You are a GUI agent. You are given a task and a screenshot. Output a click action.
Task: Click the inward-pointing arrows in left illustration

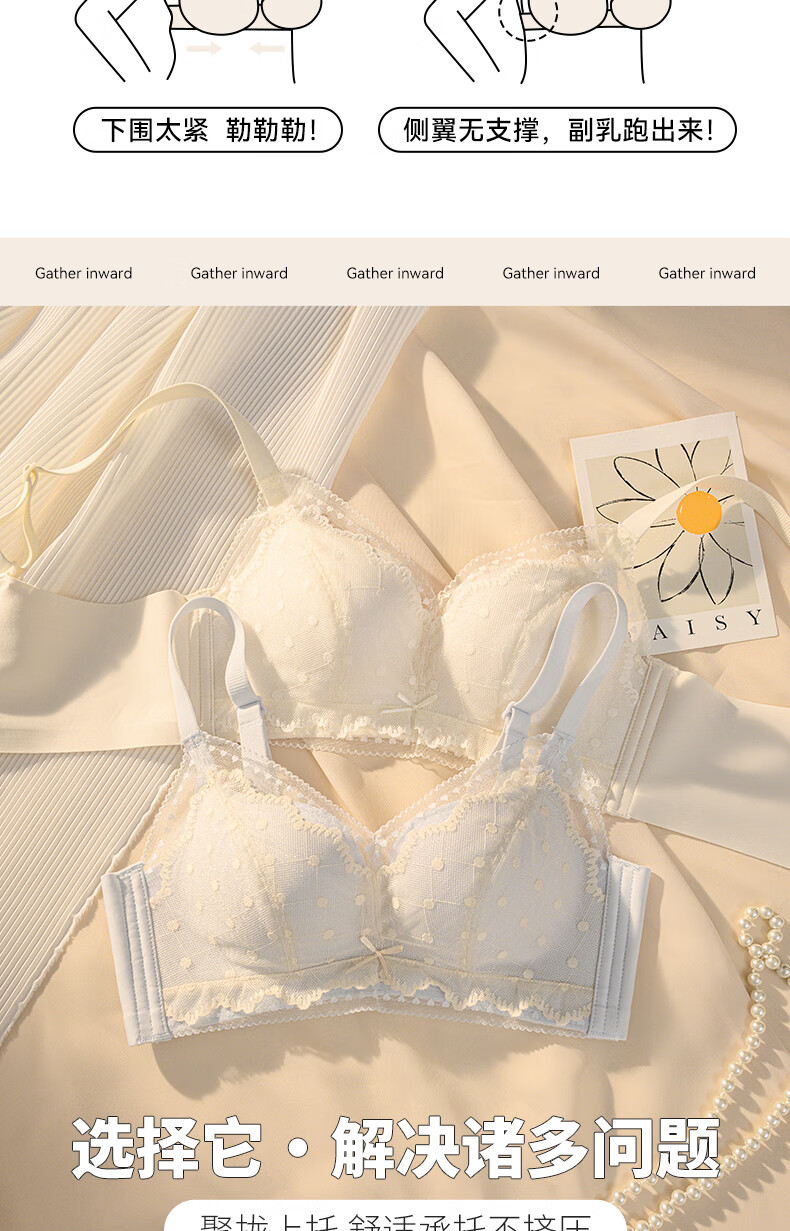237,48
